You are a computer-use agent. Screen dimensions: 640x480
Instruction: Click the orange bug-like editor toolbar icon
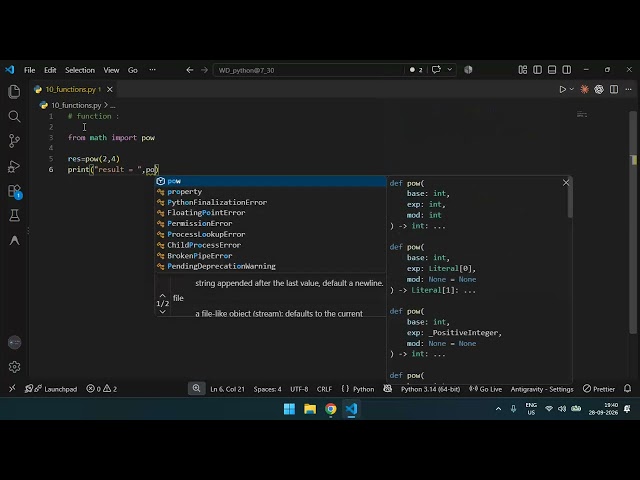[584, 89]
